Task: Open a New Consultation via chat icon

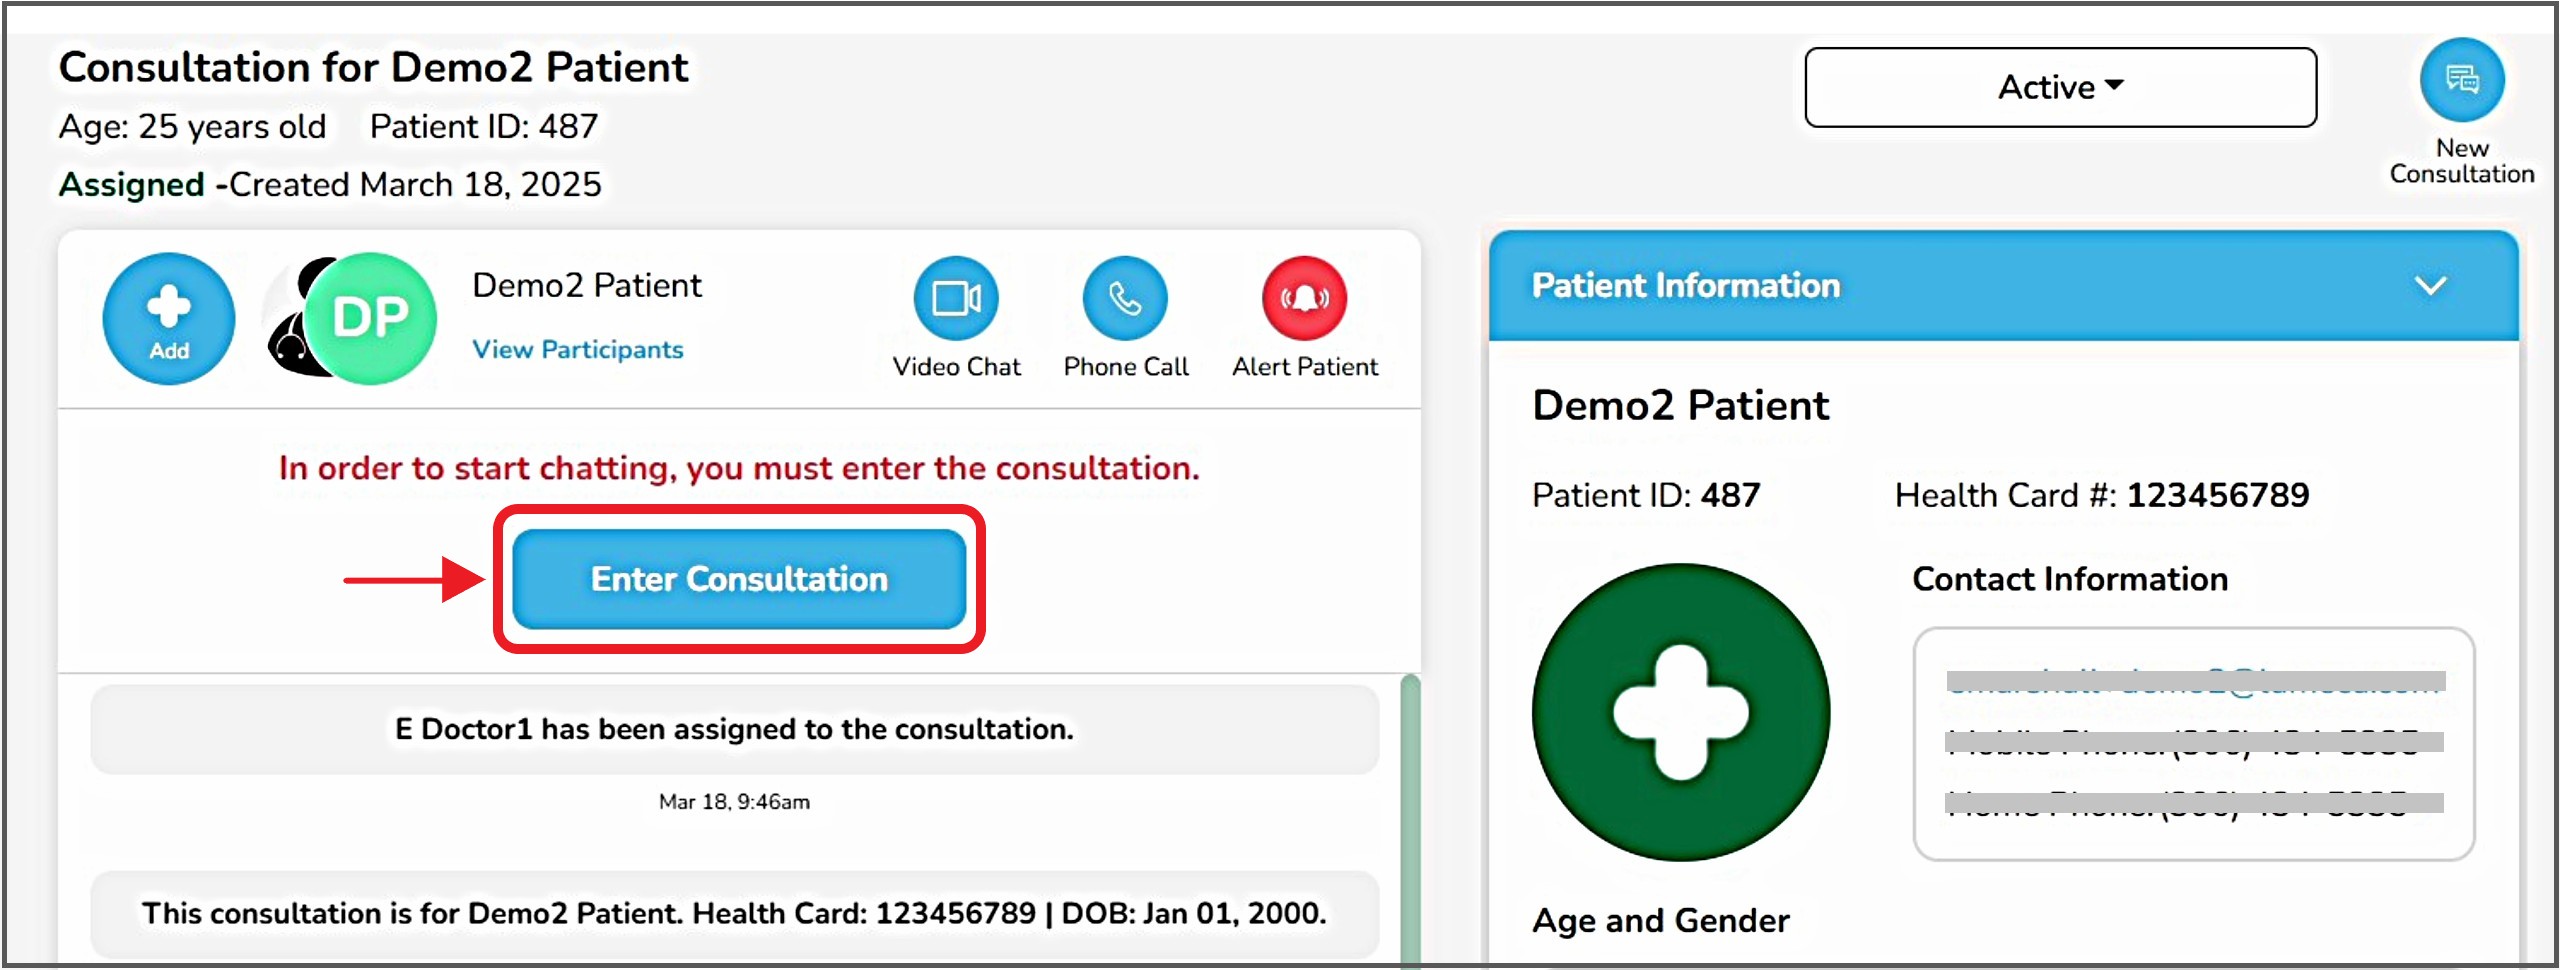Action: coord(2461,80)
